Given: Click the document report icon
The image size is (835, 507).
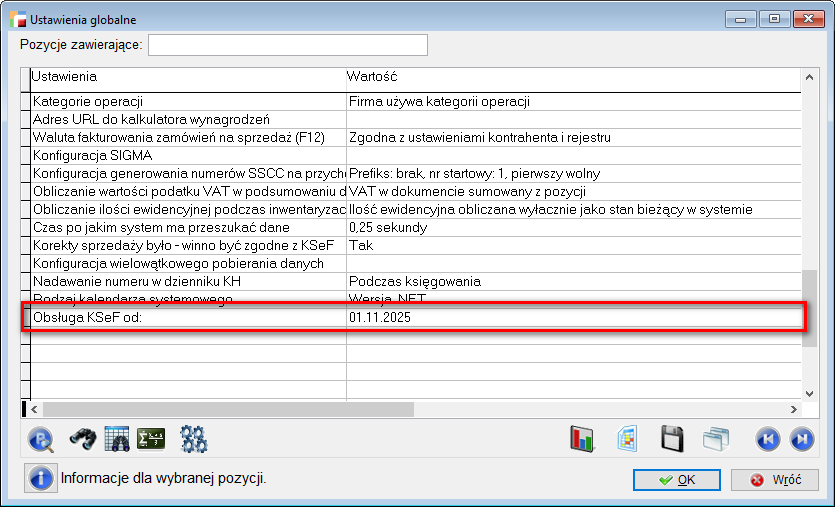Looking at the screenshot, I should pos(628,439).
